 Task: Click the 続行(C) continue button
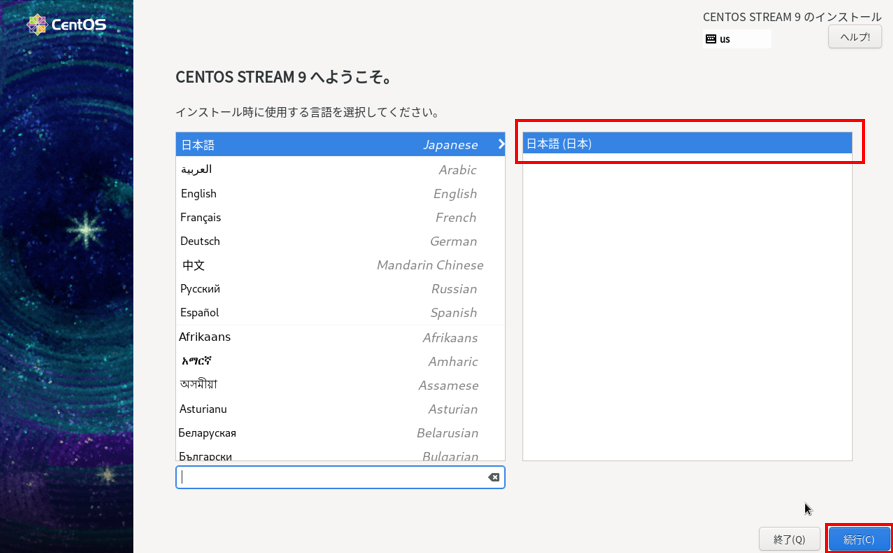(x=859, y=539)
